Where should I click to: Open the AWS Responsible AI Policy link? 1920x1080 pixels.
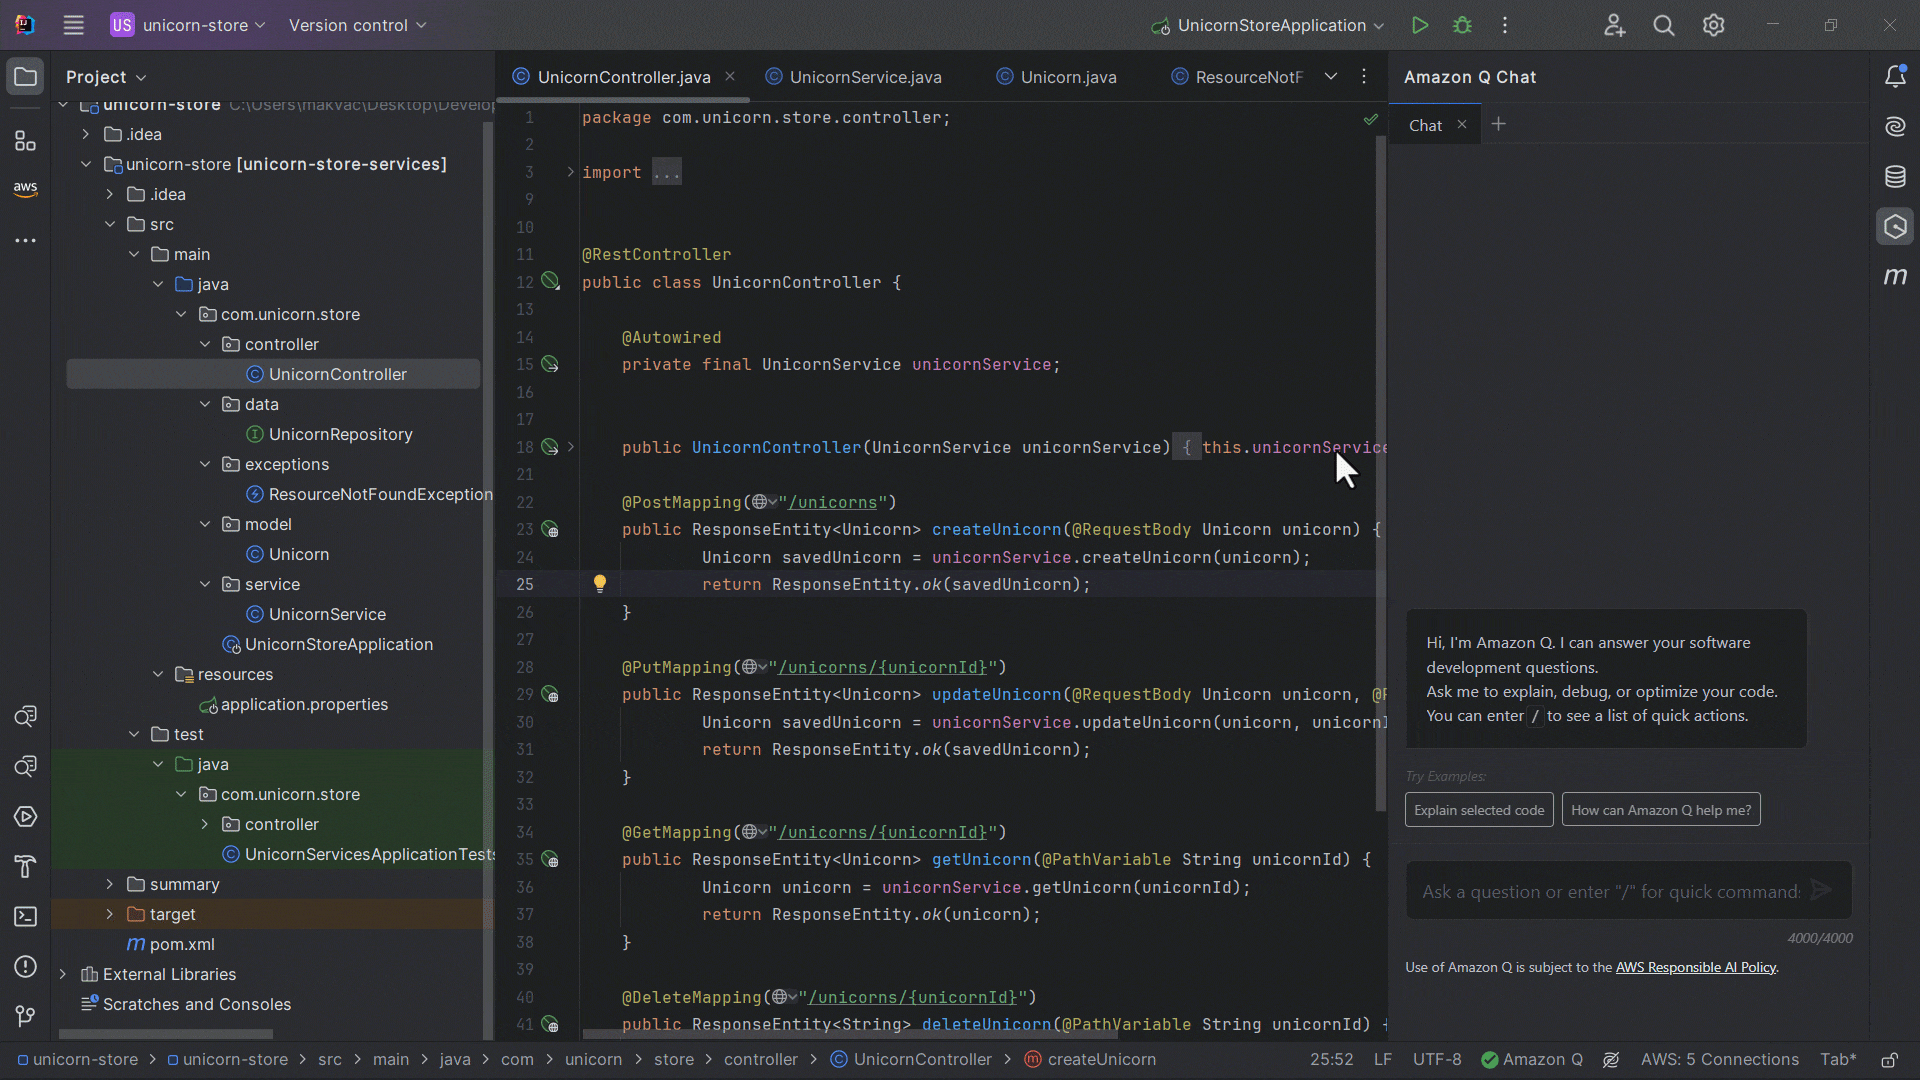click(x=1696, y=967)
